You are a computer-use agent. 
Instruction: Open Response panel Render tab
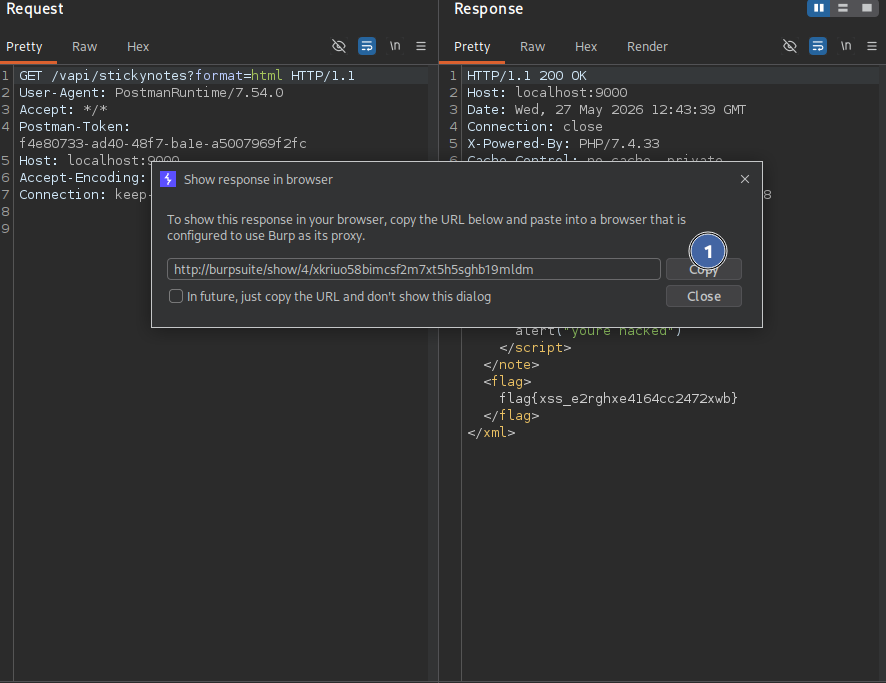point(647,47)
